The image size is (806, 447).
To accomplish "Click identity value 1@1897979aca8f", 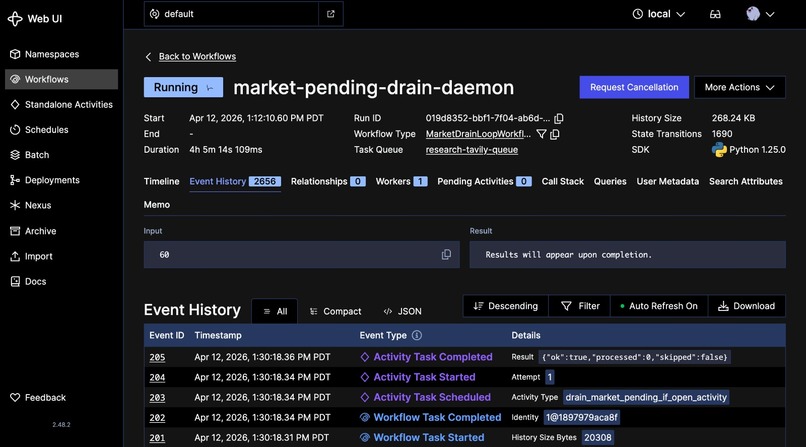I will 581,417.
